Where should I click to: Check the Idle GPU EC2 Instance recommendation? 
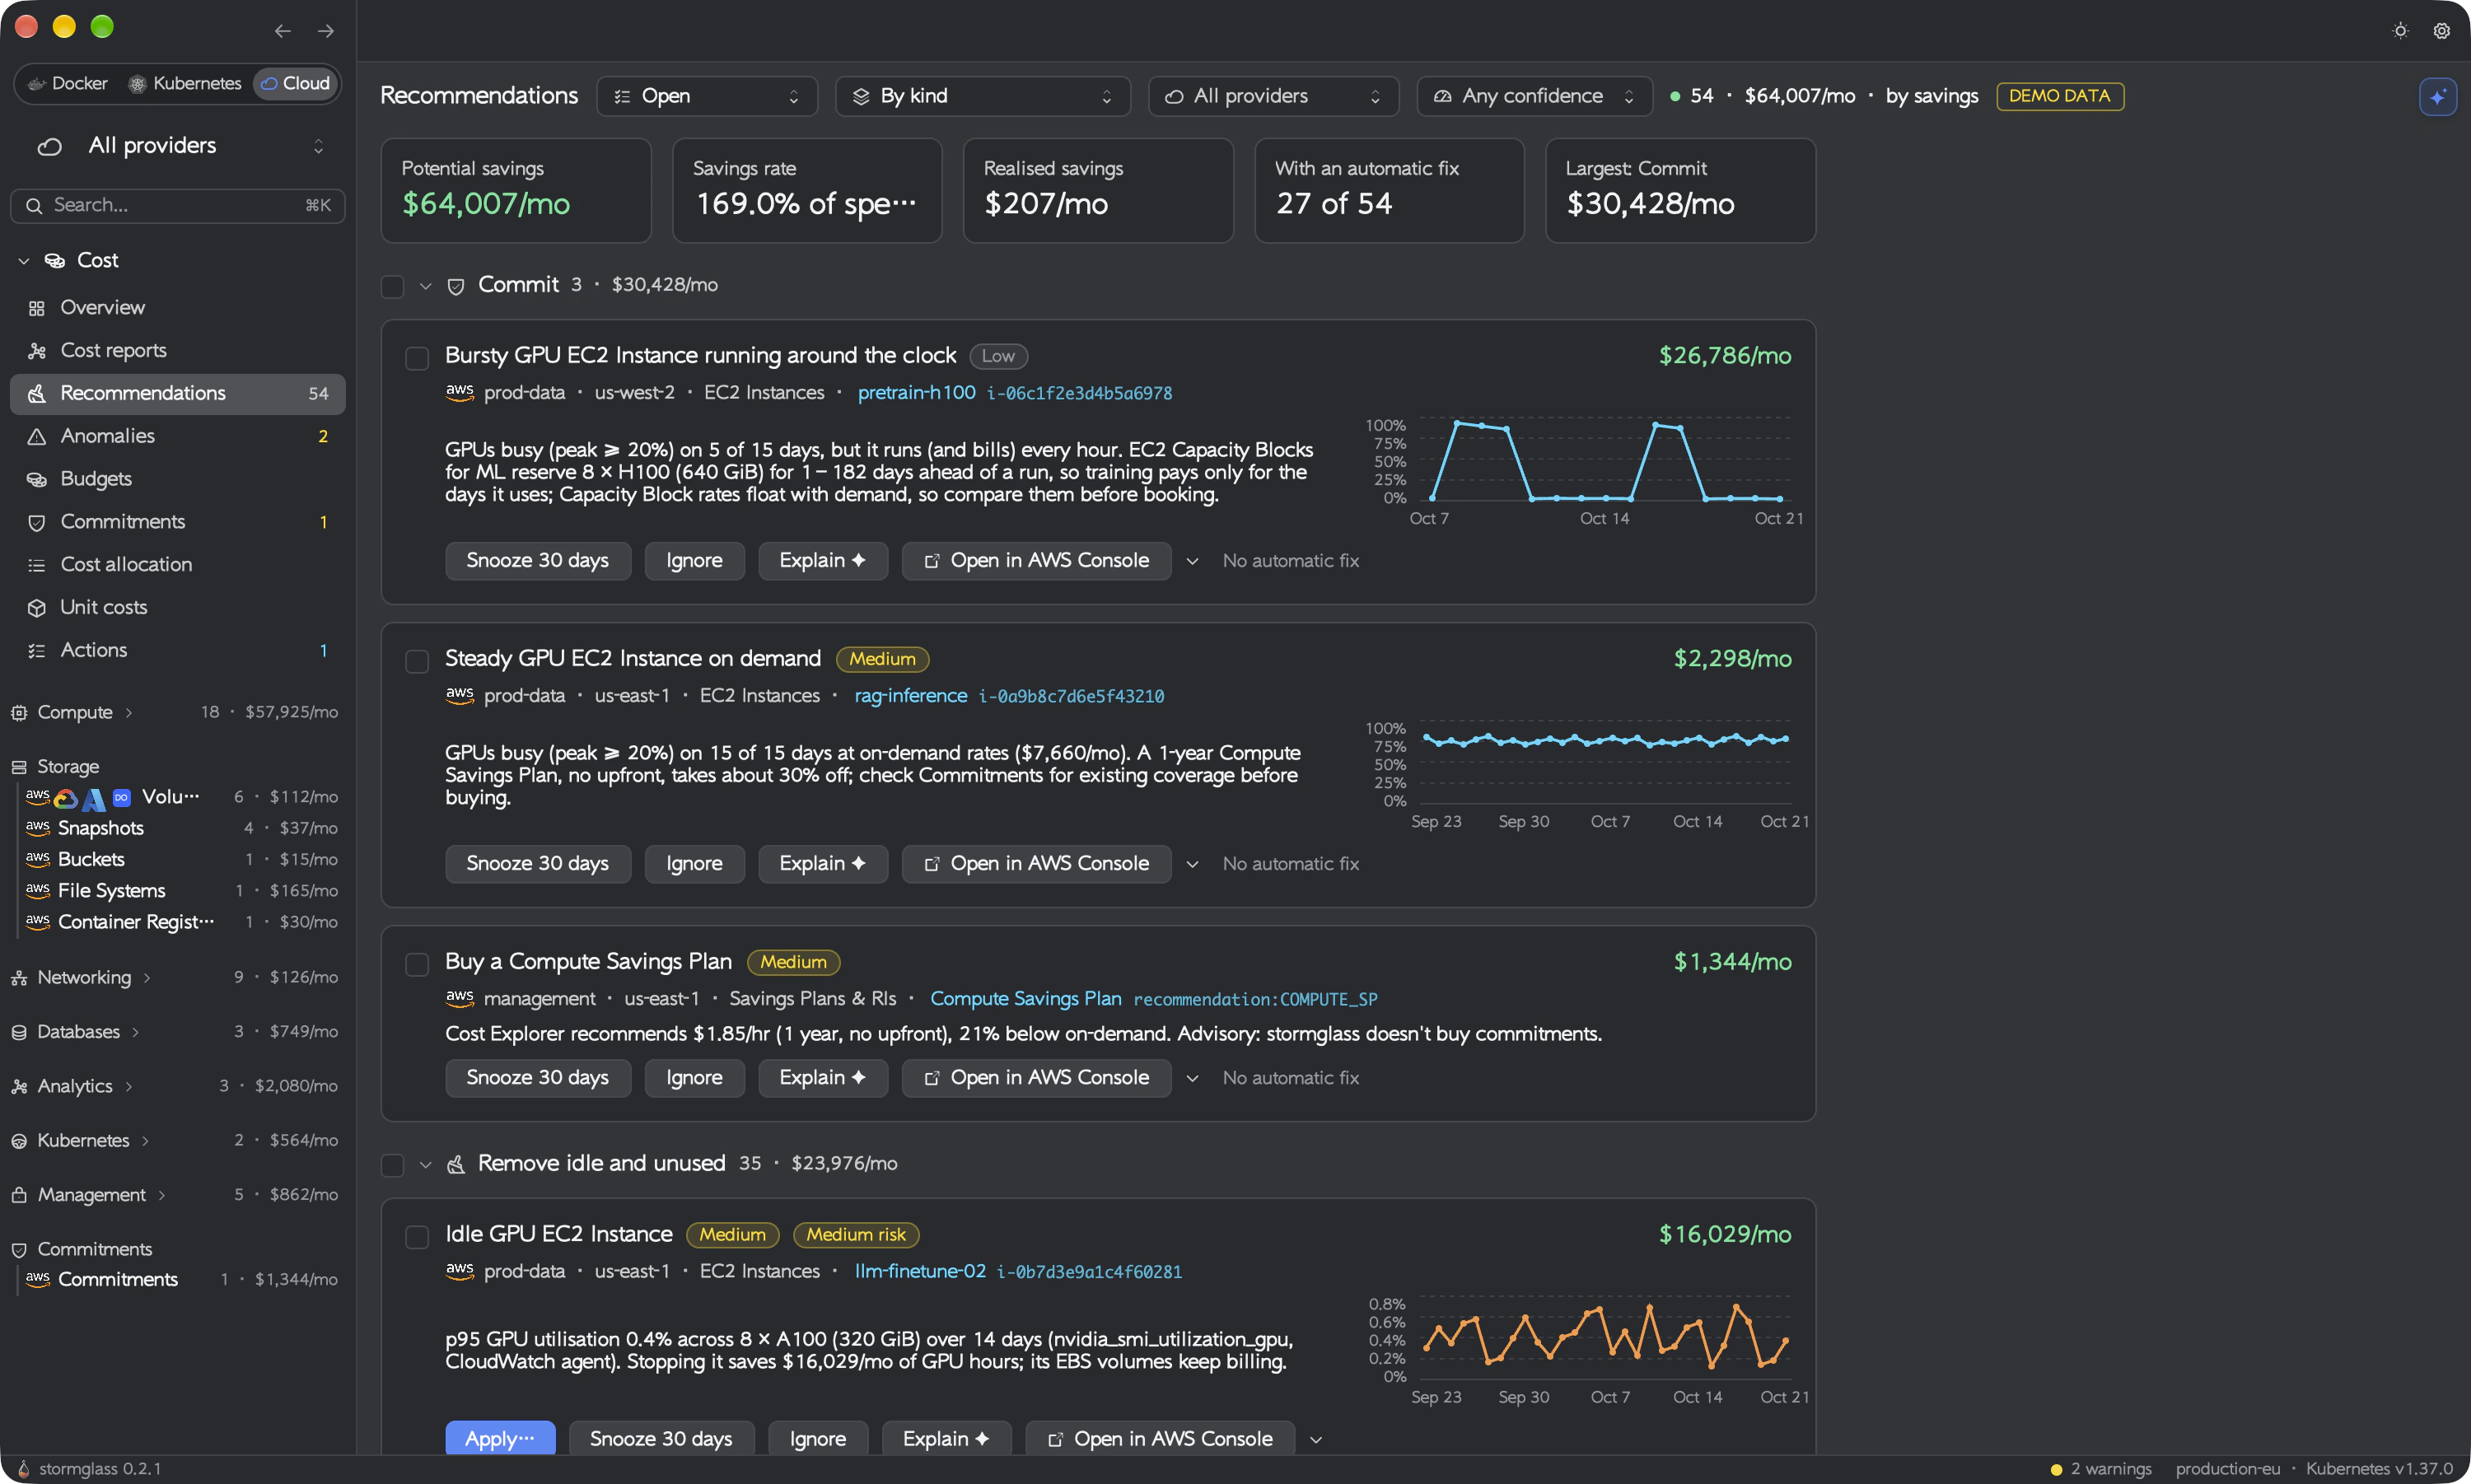click(417, 1237)
